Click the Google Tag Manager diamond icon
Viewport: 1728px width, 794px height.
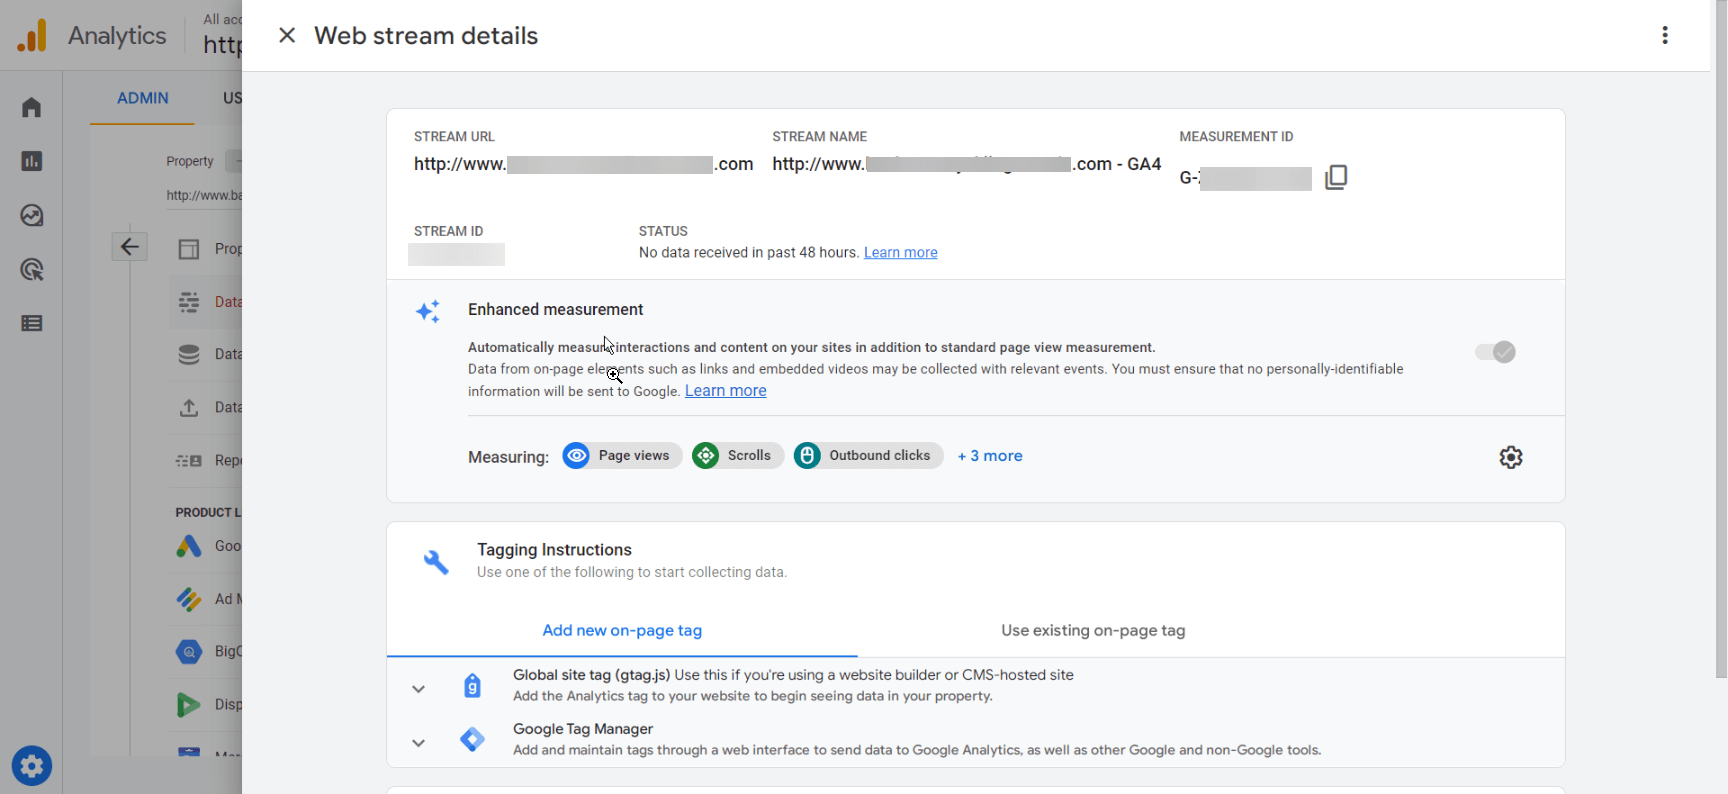coord(472,740)
